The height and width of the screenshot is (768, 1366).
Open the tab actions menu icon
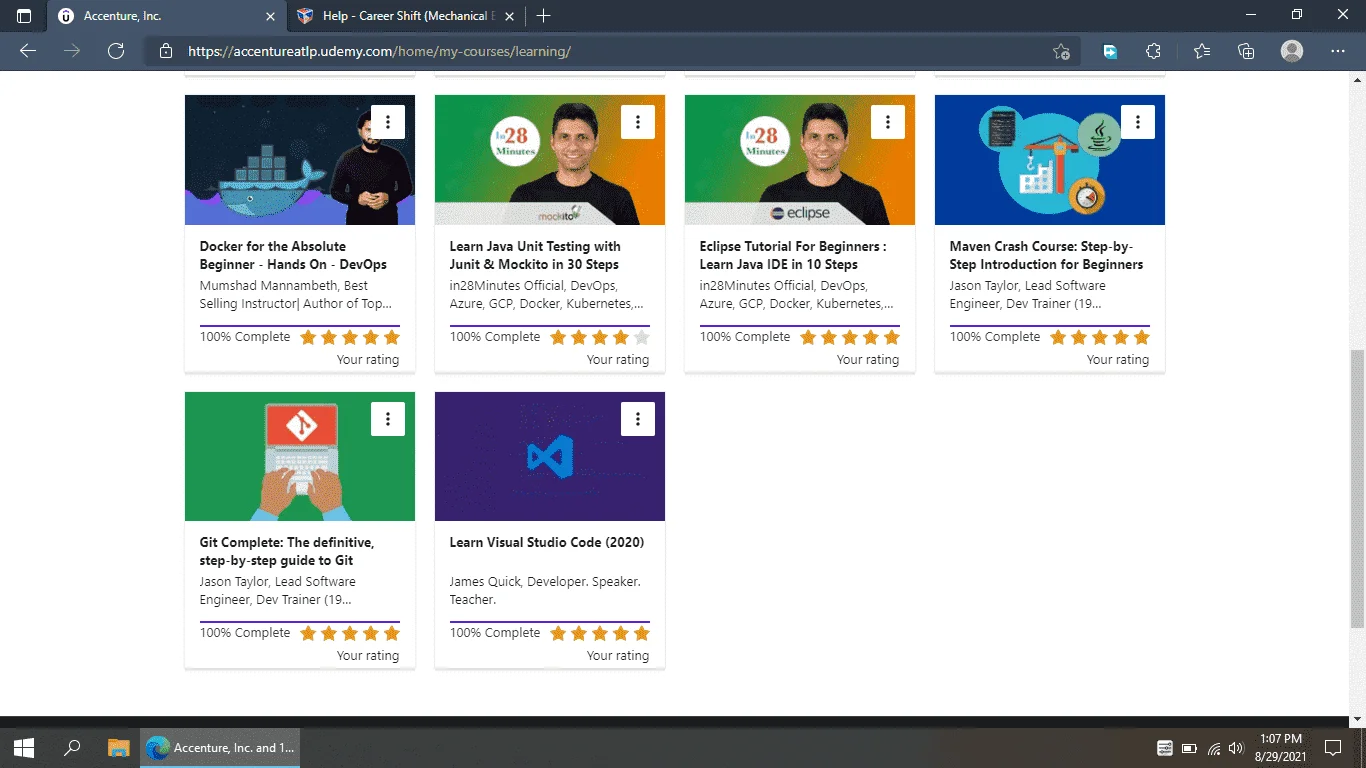(24, 16)
